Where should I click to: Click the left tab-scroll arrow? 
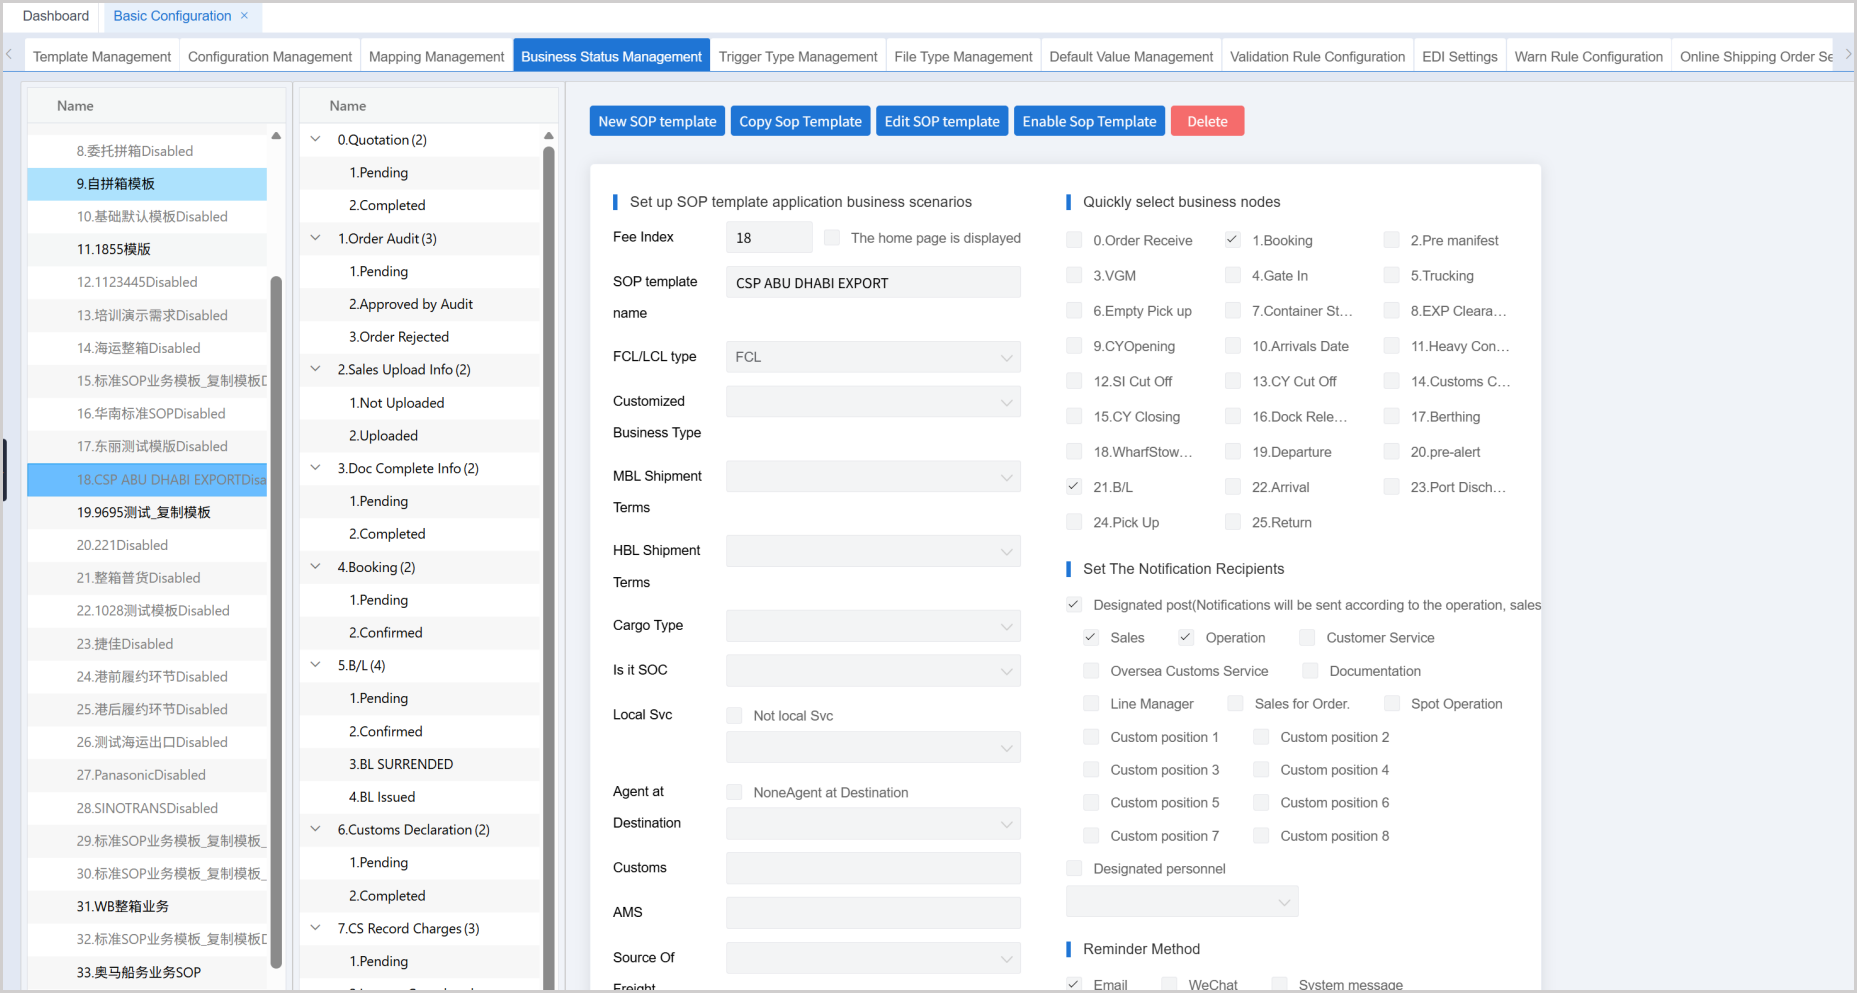(x=9, y=55)
